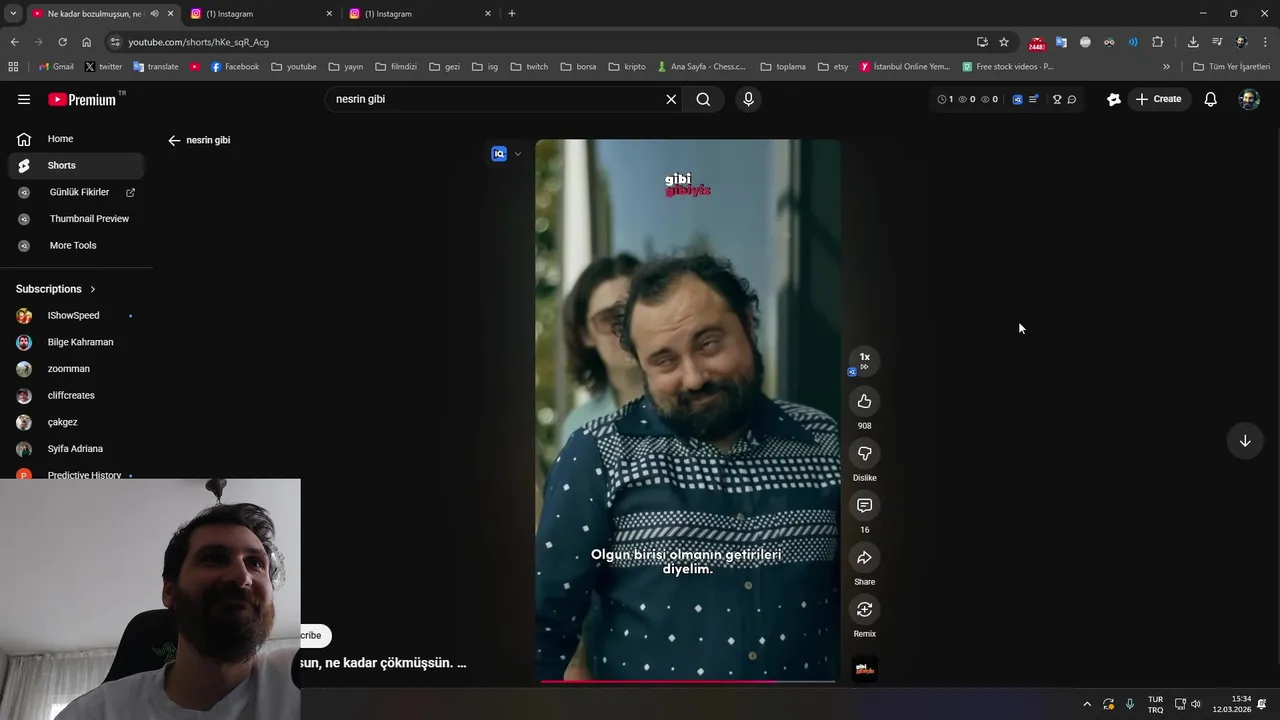
Task: Like the Short with thumbs up
Action: click(x=865, y=402)
